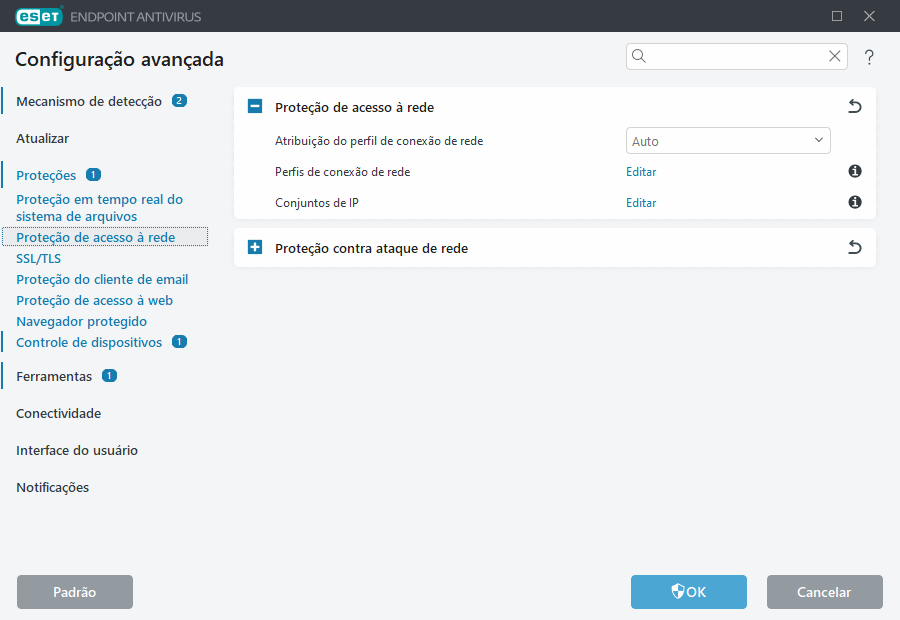Expand Proteção contra ataque de rede section
Screen dimensions: 900x620
[x=255, y=247]
